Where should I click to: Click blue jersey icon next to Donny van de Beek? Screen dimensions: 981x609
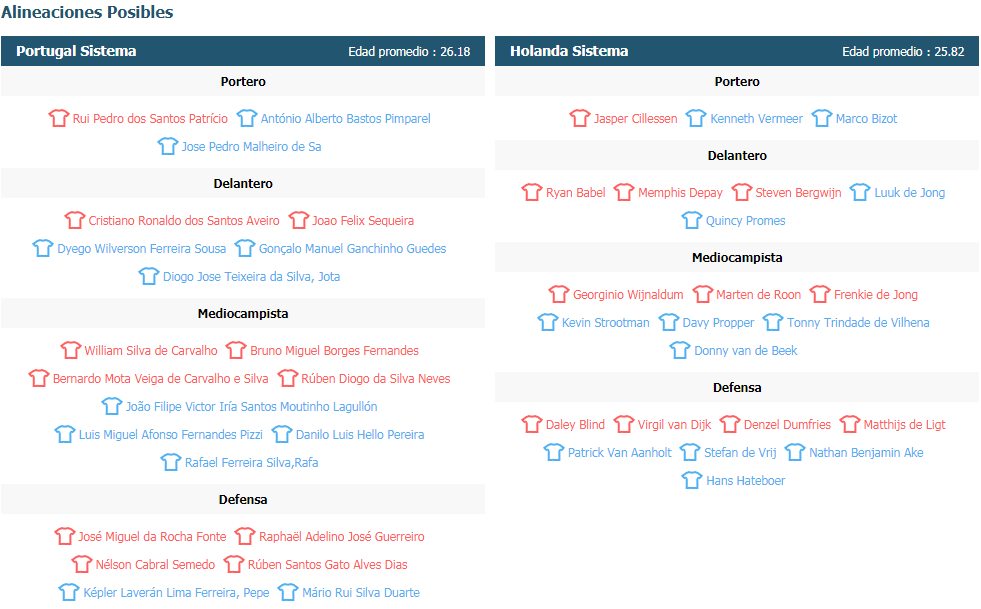pos(679,351)
